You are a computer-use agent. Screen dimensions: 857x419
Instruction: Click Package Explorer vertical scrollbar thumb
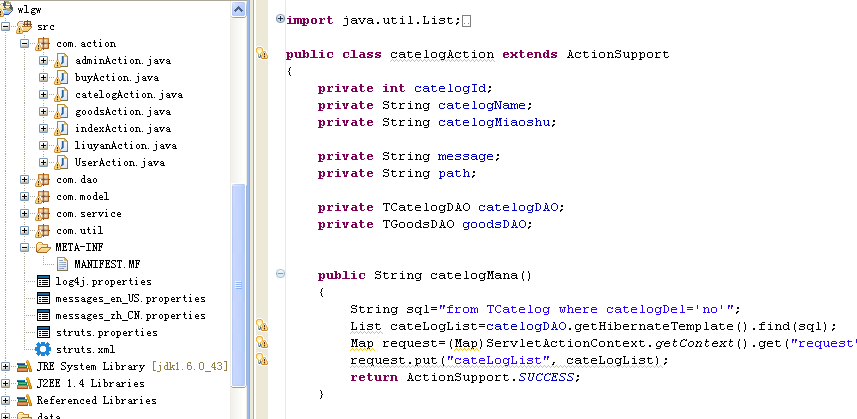239,285
